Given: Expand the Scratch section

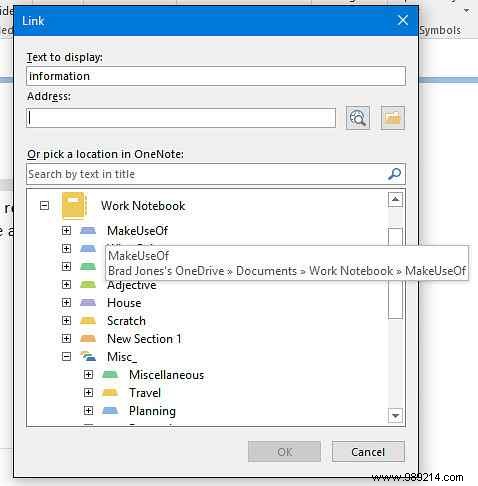Looking at the screenshot, I should [x=66, y=320].
